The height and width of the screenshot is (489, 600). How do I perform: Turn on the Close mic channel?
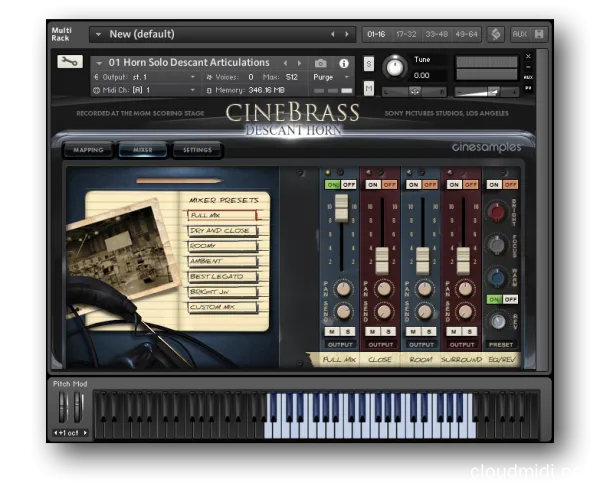point(373,185)
